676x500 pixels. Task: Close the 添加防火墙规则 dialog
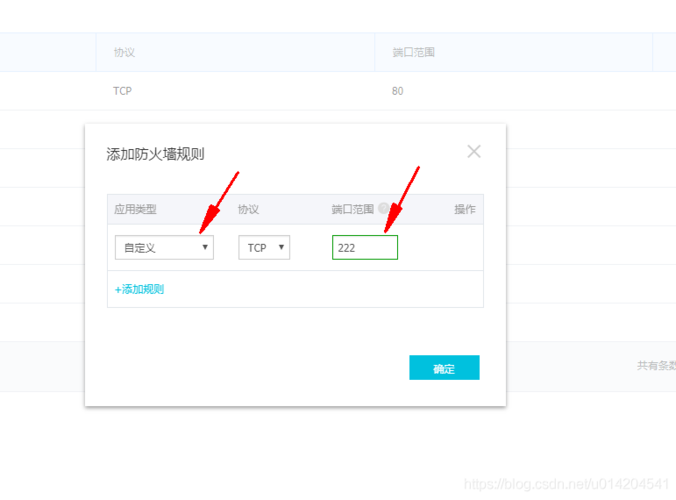pos(474,152)
